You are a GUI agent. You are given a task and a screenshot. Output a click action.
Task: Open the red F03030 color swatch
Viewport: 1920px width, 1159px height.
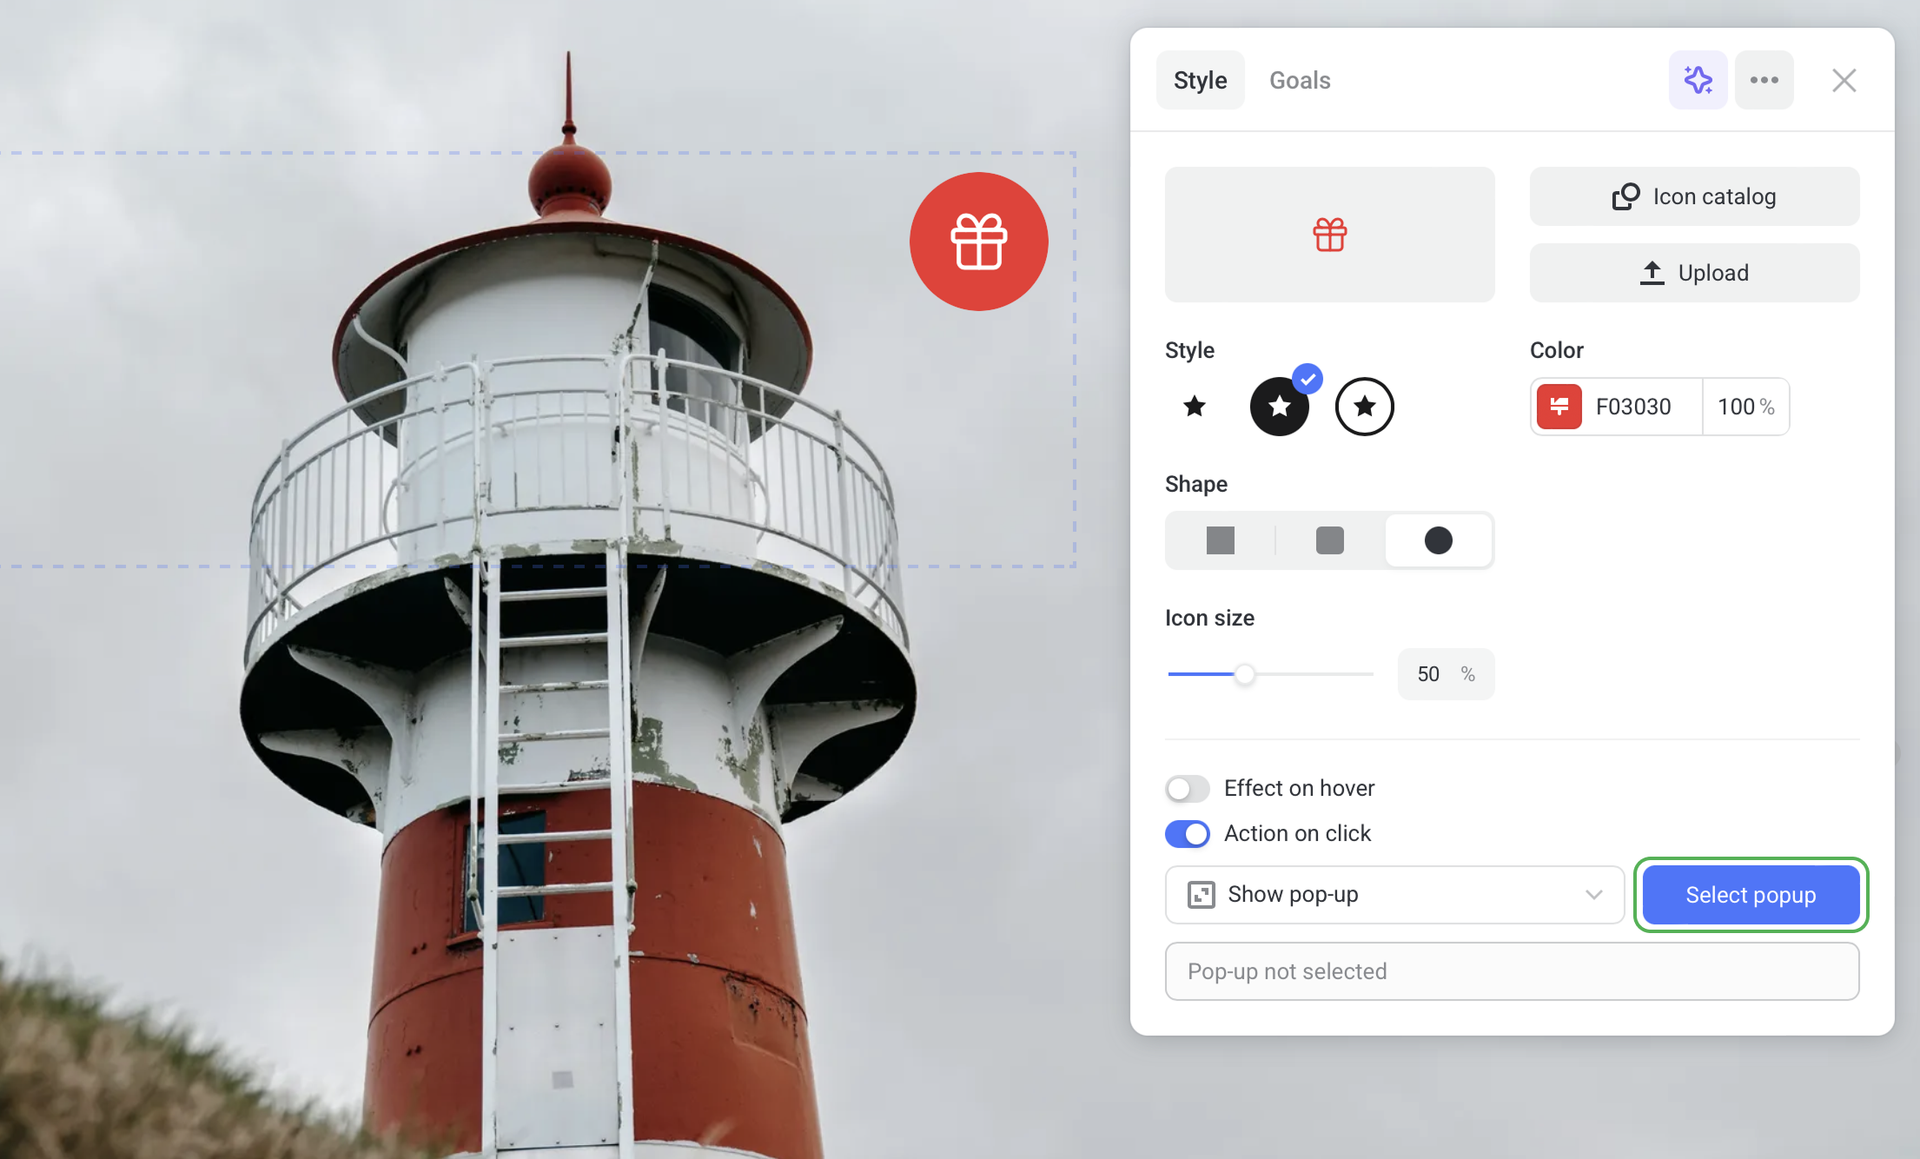click(1558, 407)
